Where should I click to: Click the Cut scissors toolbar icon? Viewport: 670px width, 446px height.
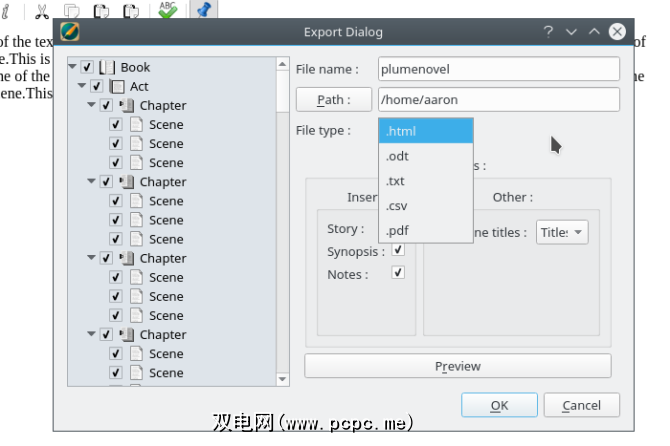[x=41, y=11]
